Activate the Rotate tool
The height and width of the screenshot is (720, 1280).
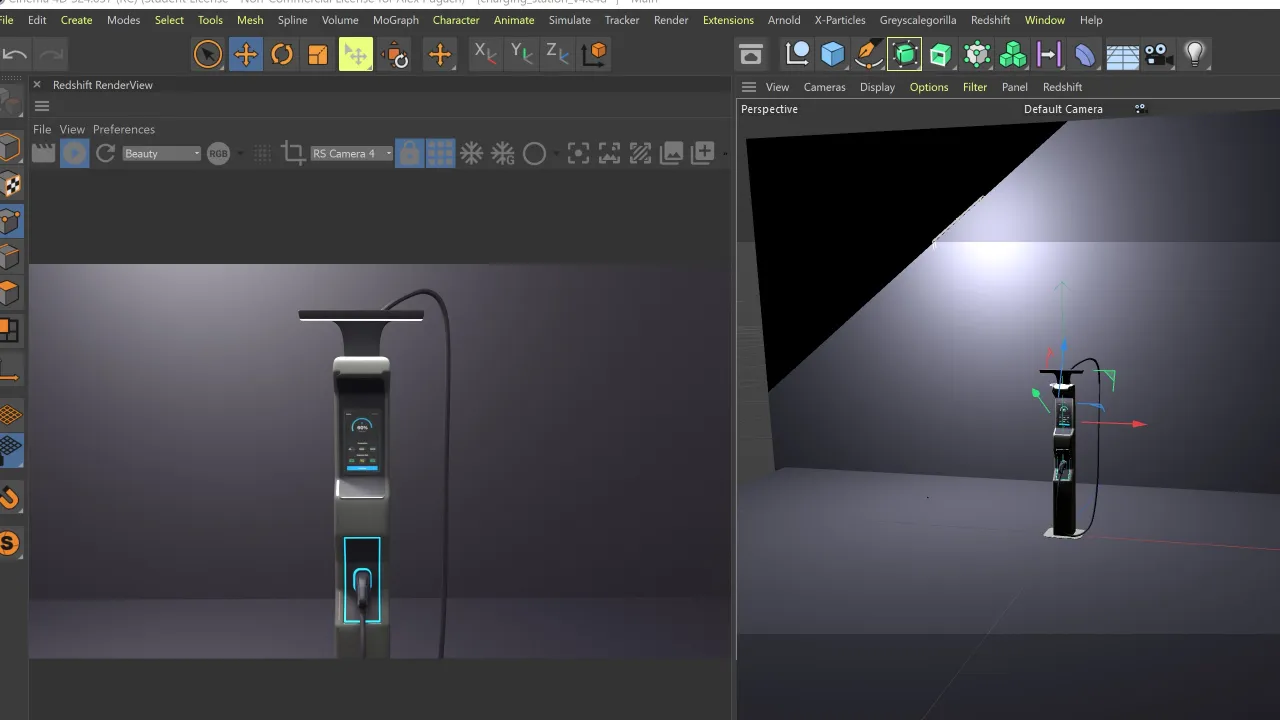pyautogui.click(x=282, y=54)
